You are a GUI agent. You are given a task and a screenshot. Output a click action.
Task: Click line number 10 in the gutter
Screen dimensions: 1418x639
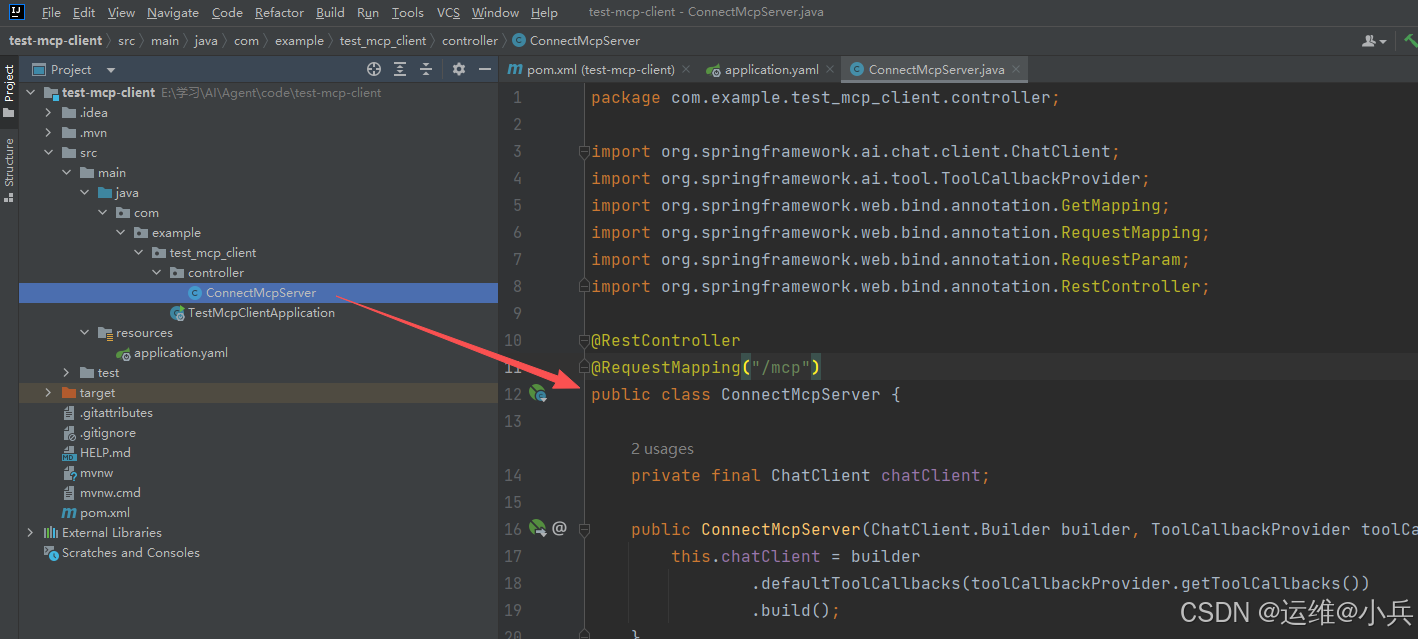512,340
